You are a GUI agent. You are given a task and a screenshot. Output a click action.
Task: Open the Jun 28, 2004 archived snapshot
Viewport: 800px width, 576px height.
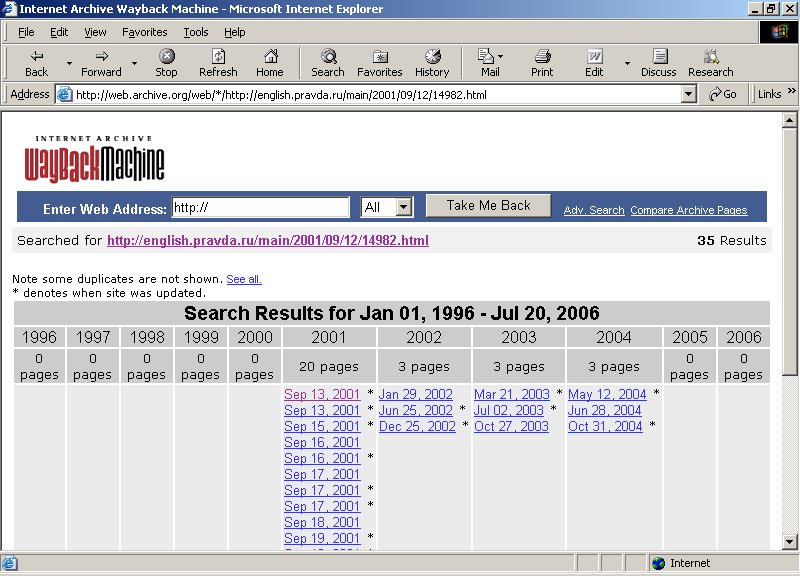pos(605,410)
